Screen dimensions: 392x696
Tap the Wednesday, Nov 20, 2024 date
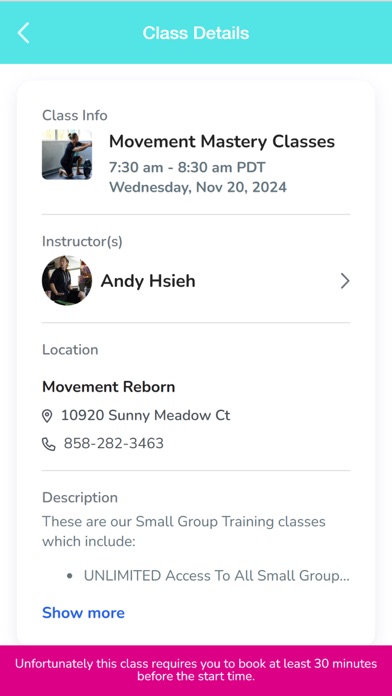[198, 187]
